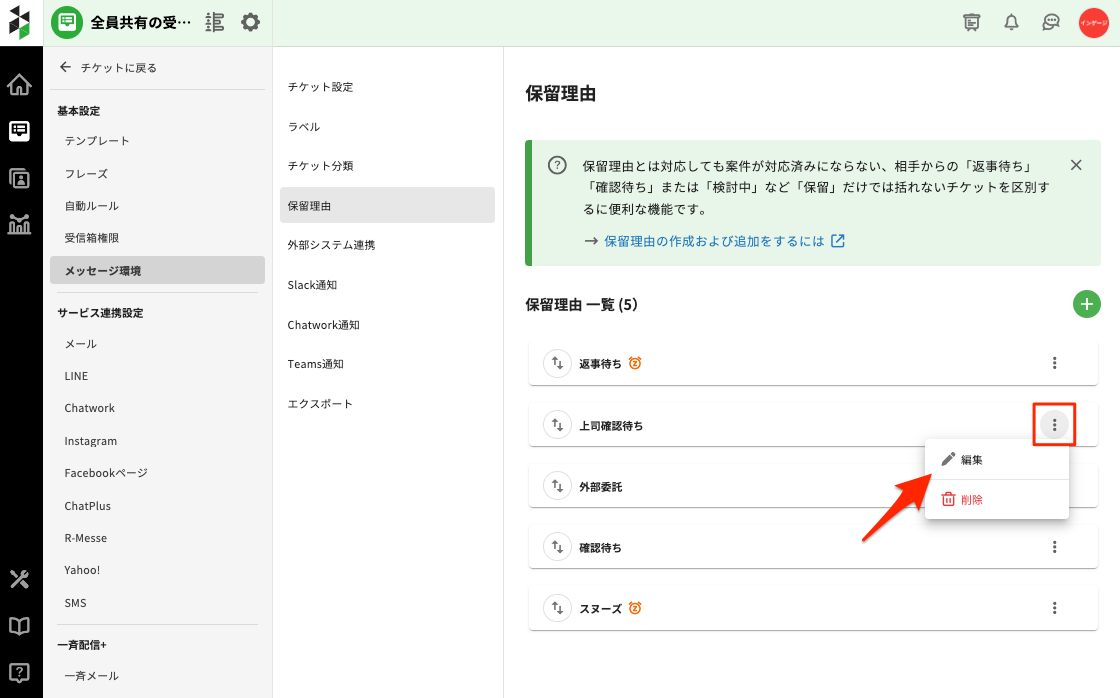Open three-dot menu for 確認待ち row
Screen dimensions: 1120x698
coord(1054,547)
